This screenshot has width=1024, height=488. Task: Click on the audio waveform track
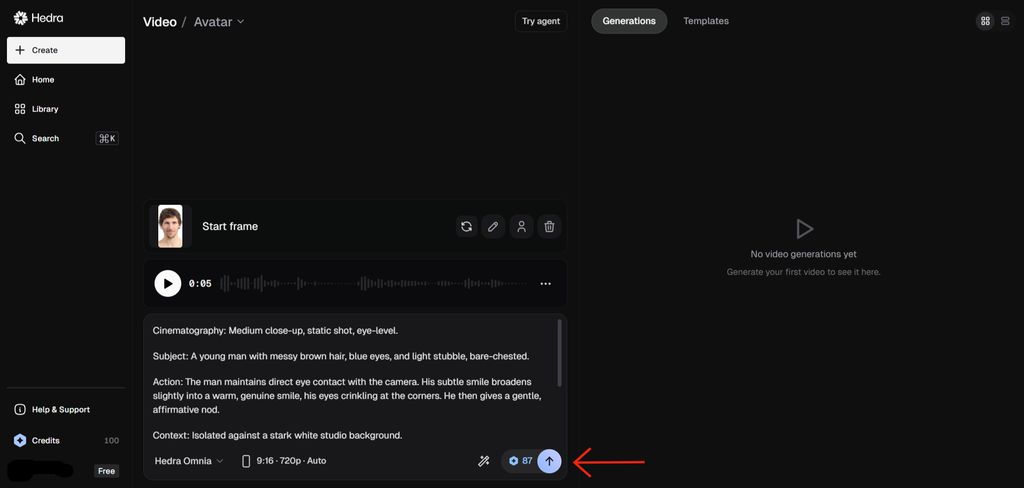375,284
